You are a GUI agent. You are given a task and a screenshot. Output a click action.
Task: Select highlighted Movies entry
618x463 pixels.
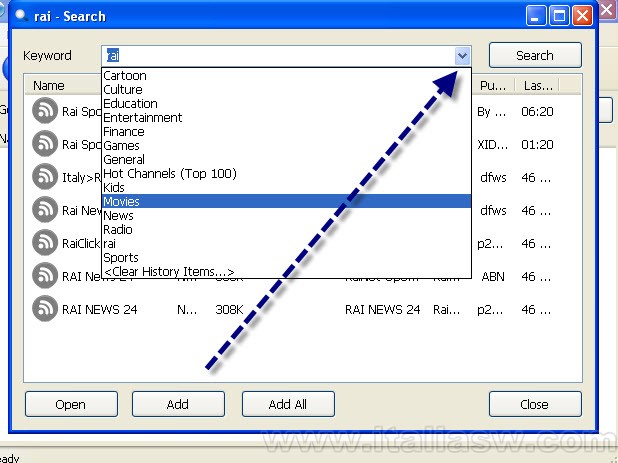click(x=286, y=201)
